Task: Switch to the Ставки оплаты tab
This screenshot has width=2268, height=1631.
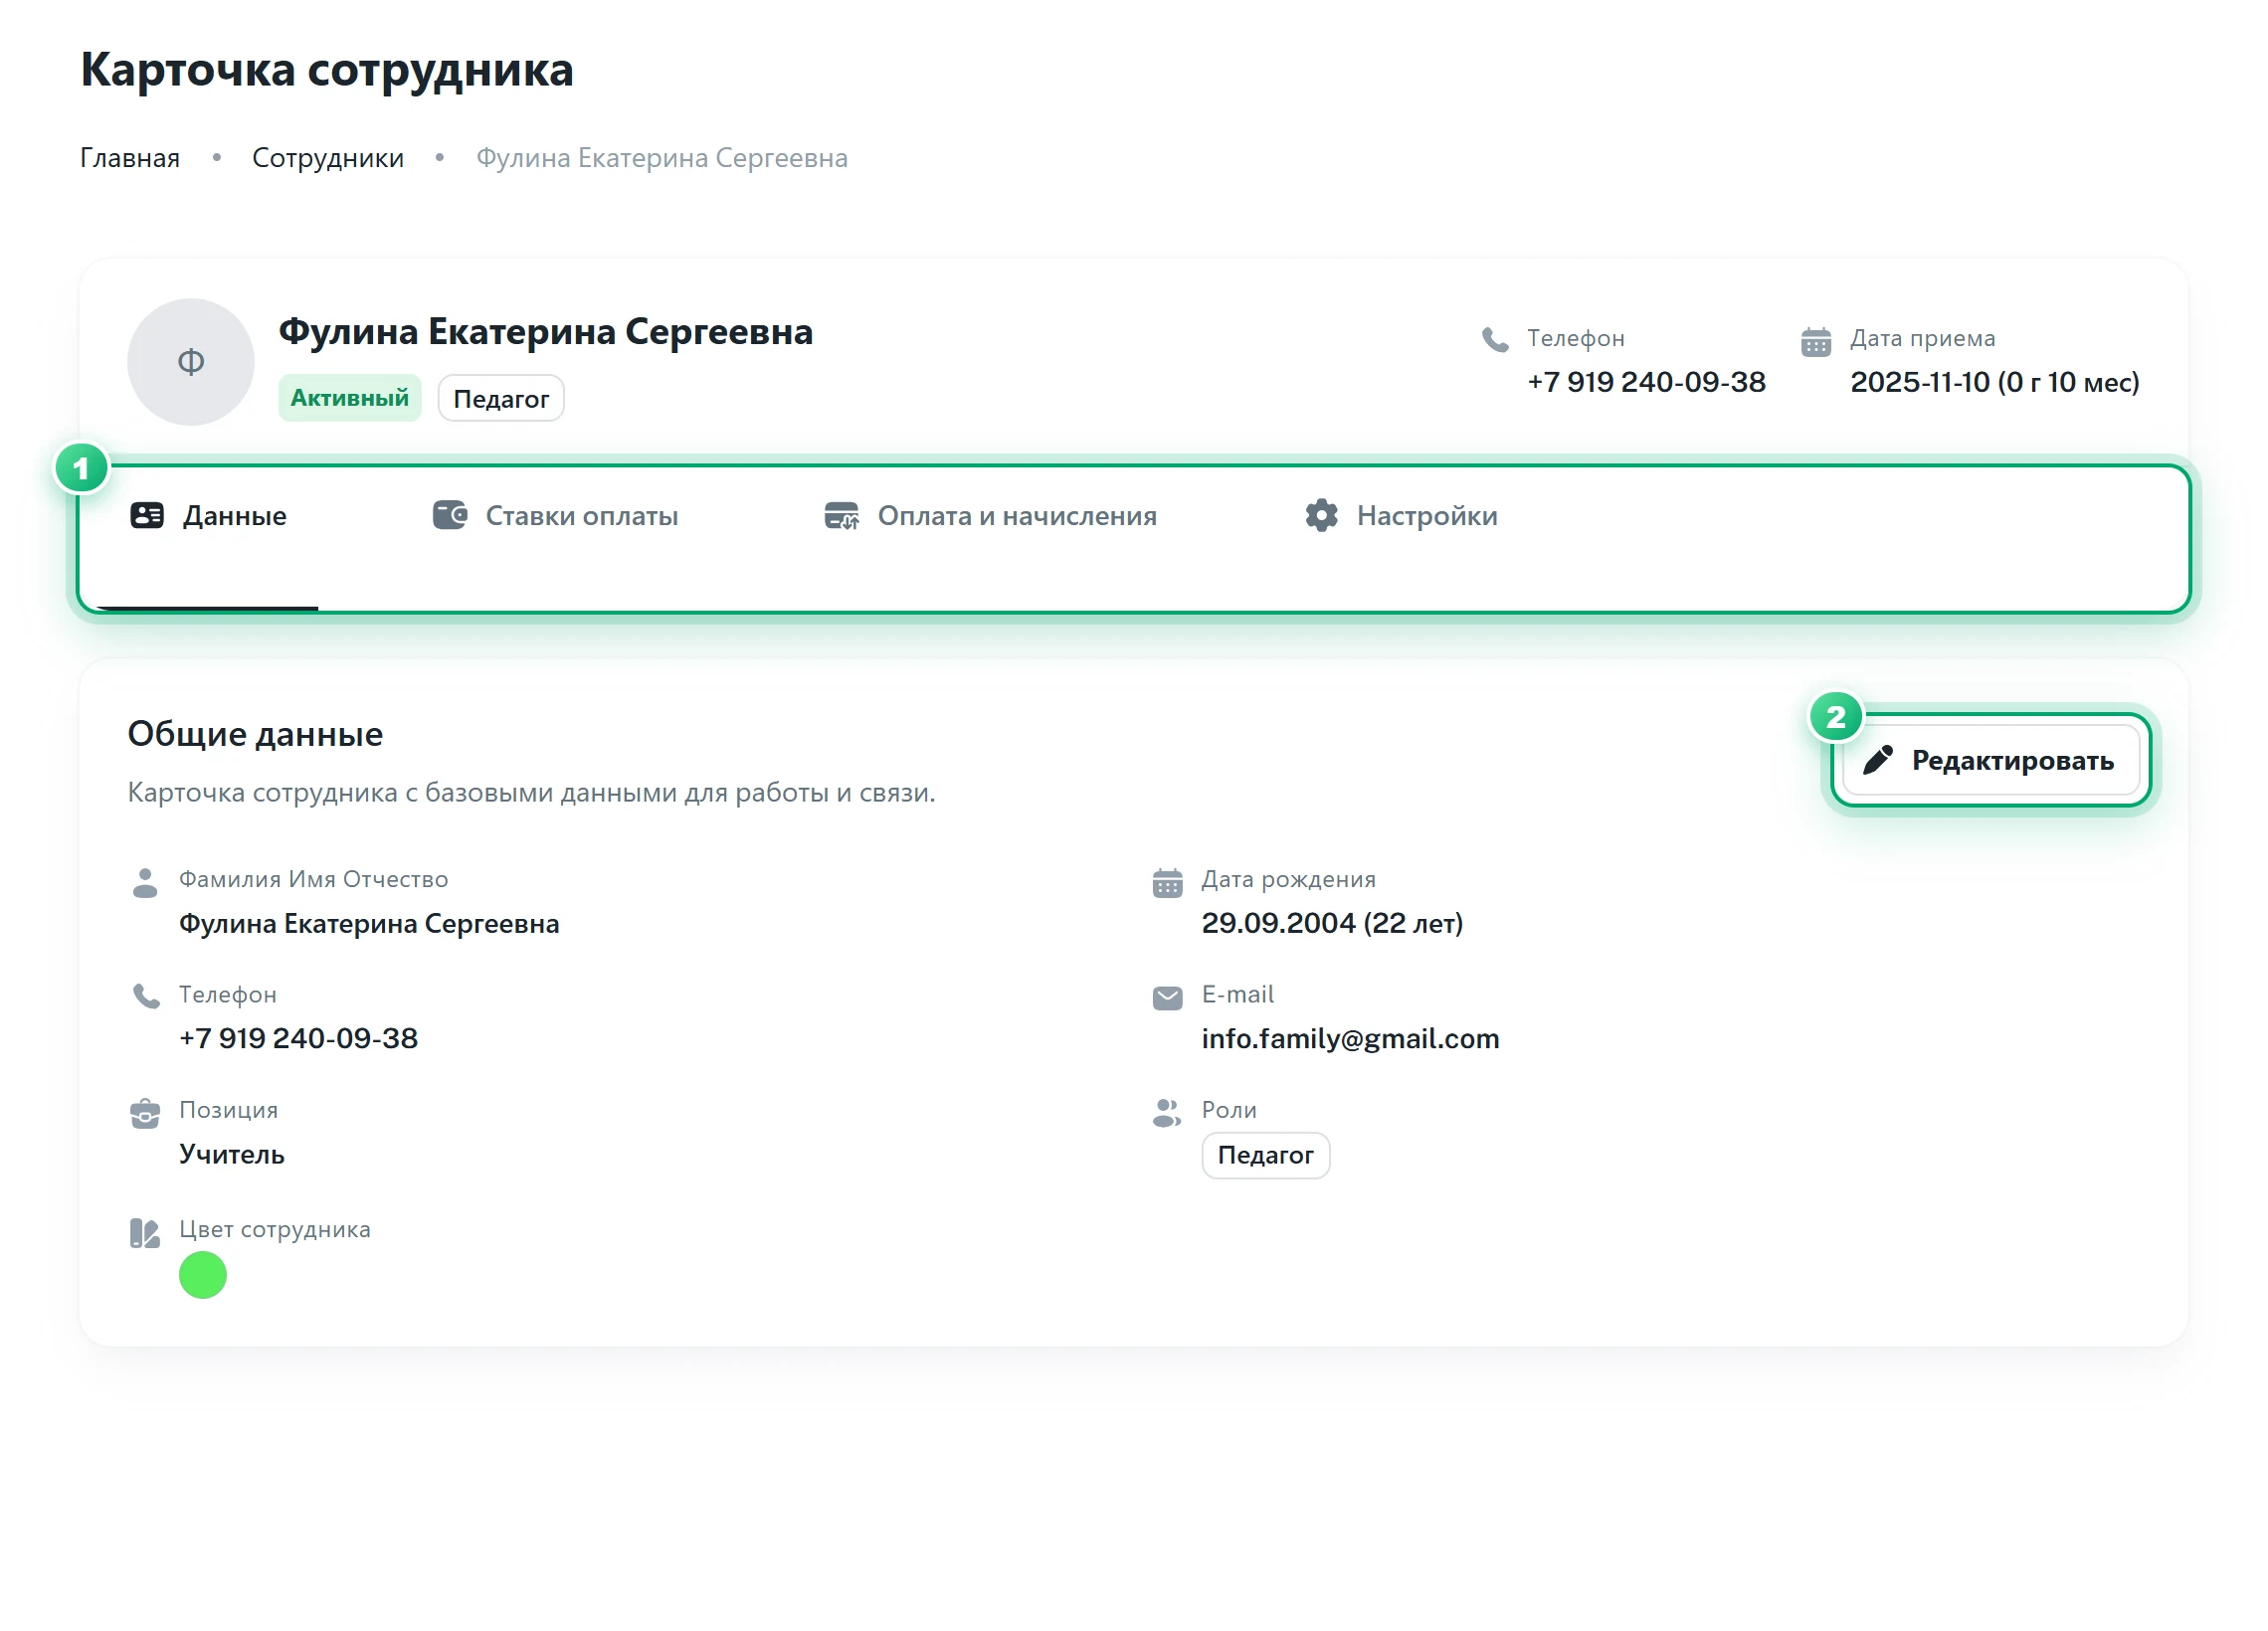Action: coord(555,516)
